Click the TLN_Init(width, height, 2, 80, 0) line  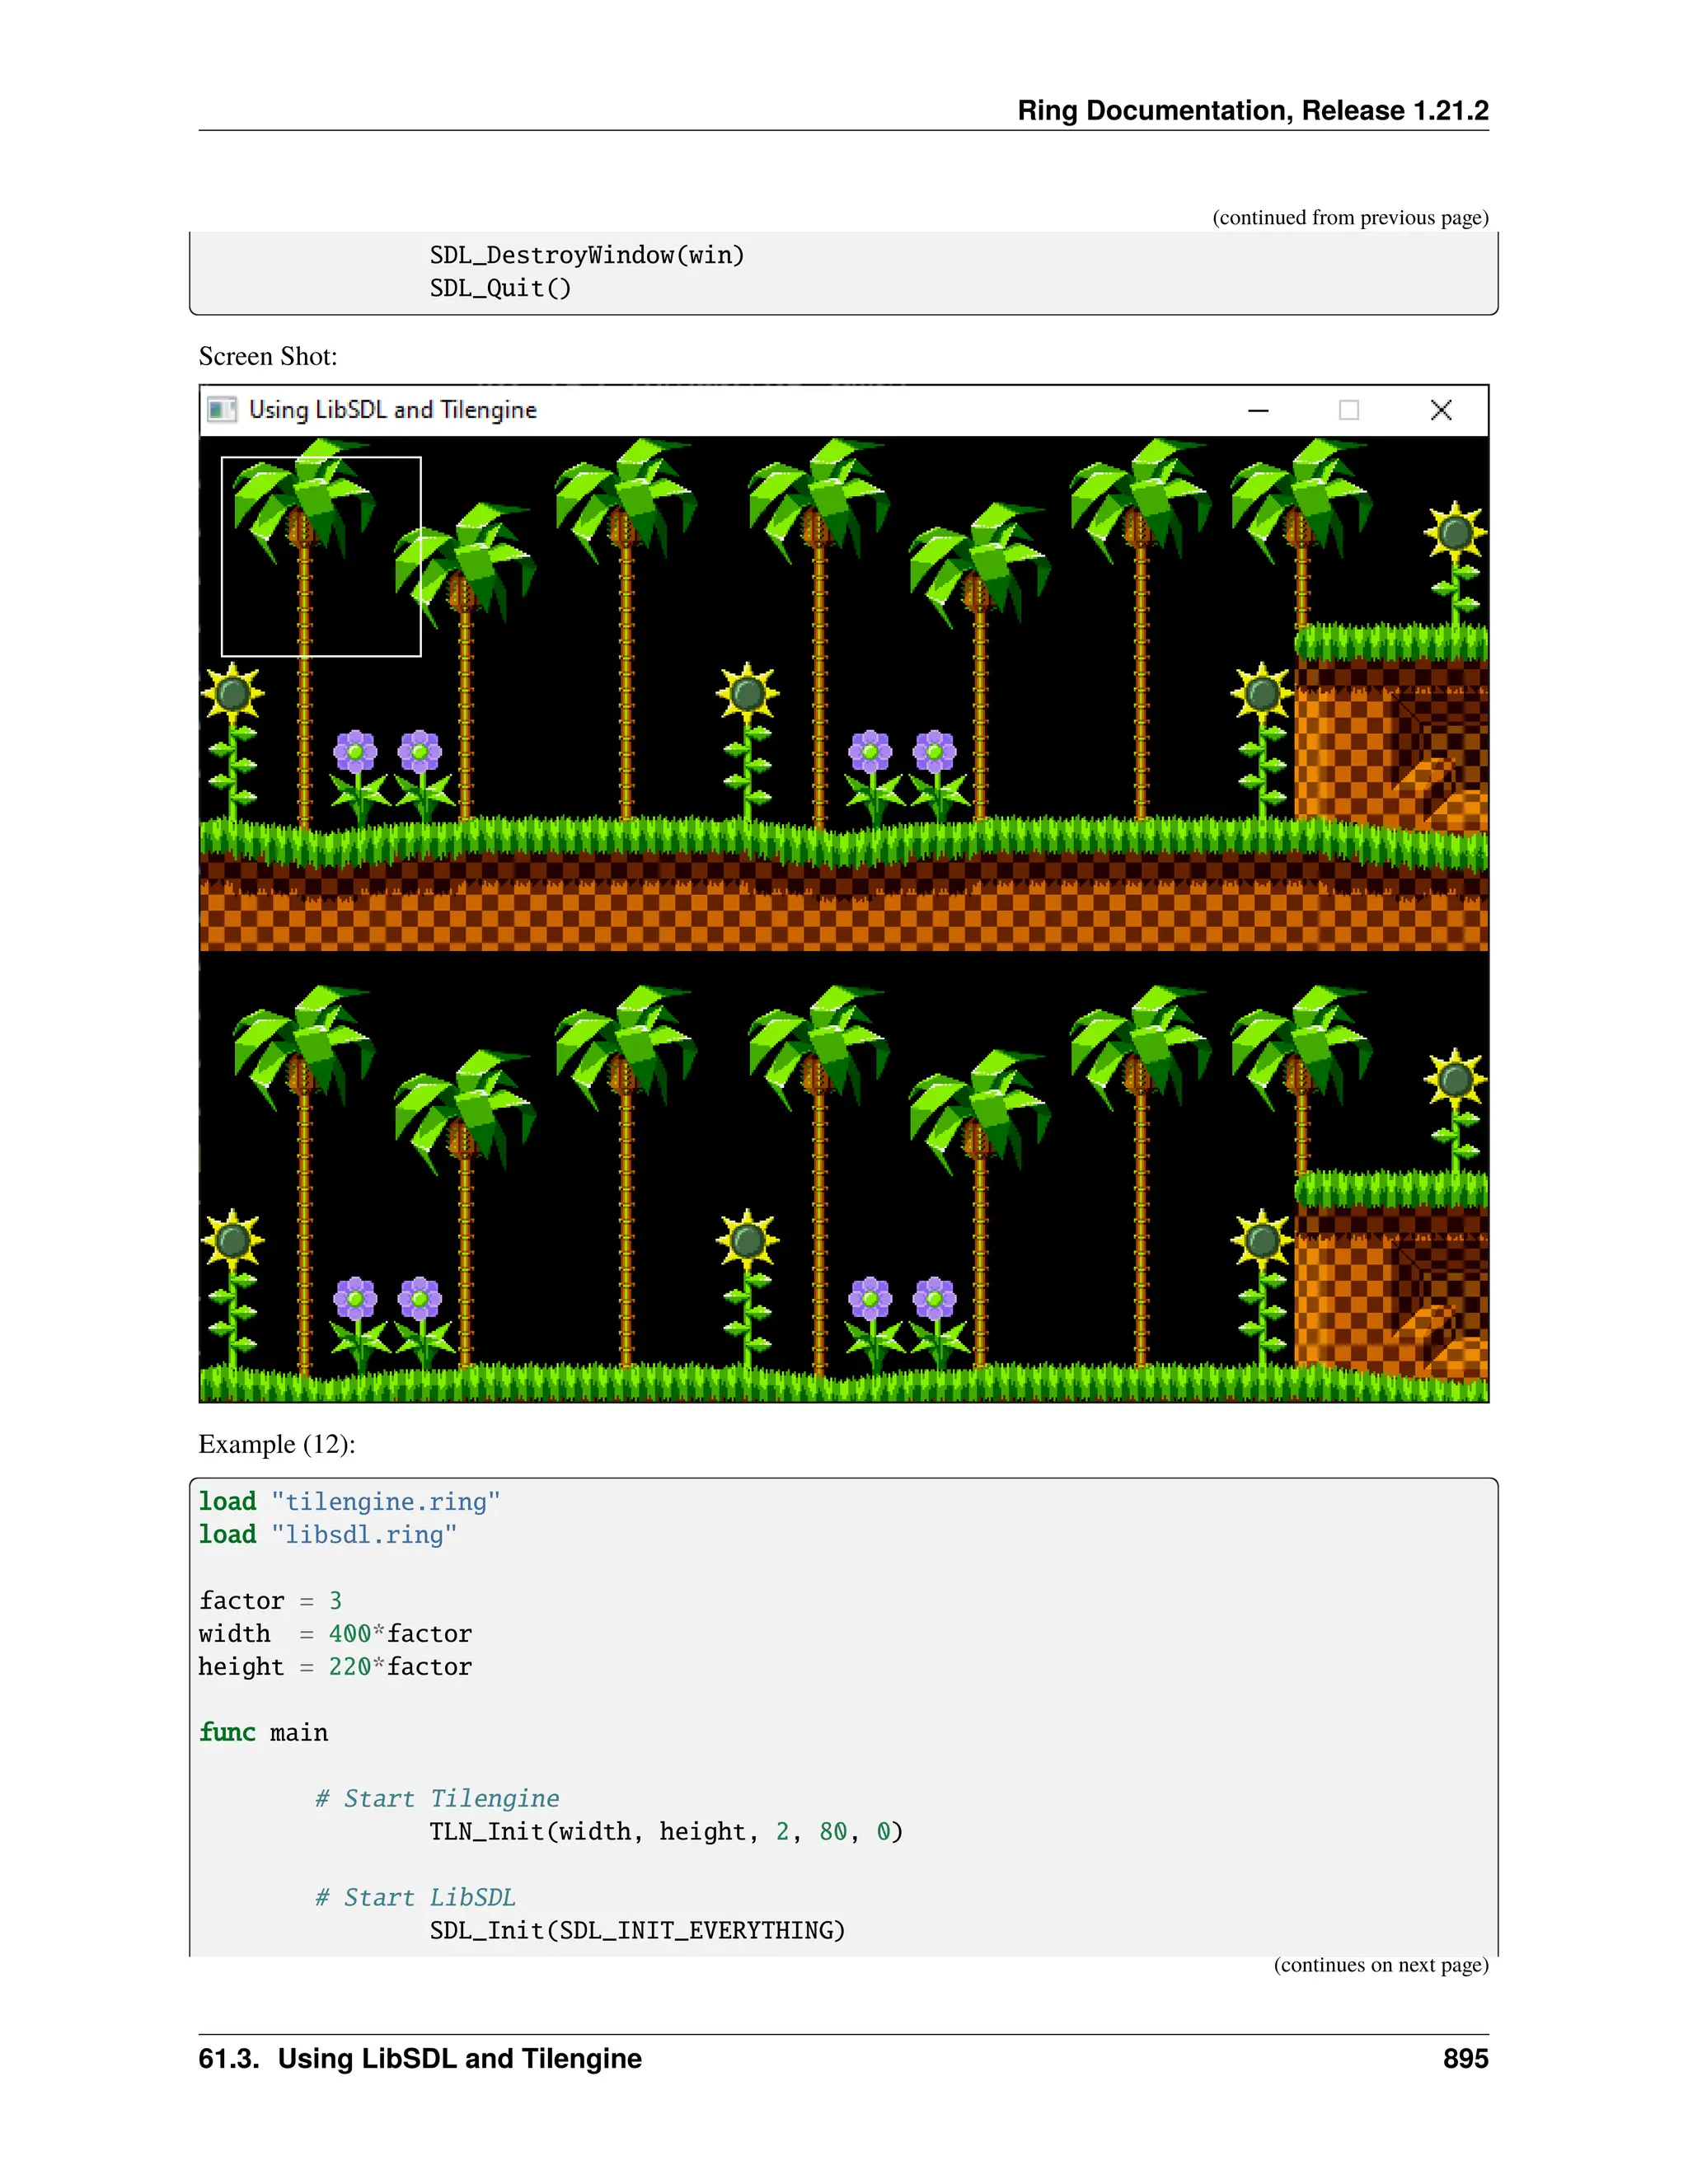[666, 1832]
